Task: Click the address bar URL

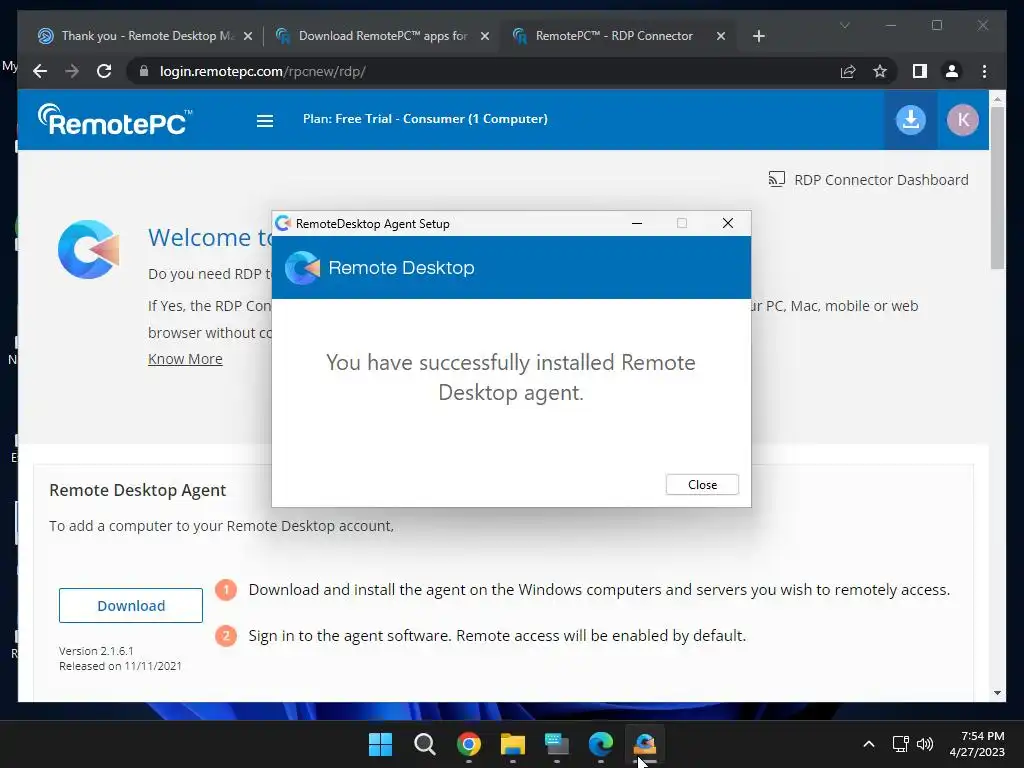Action: pos(263,71)
